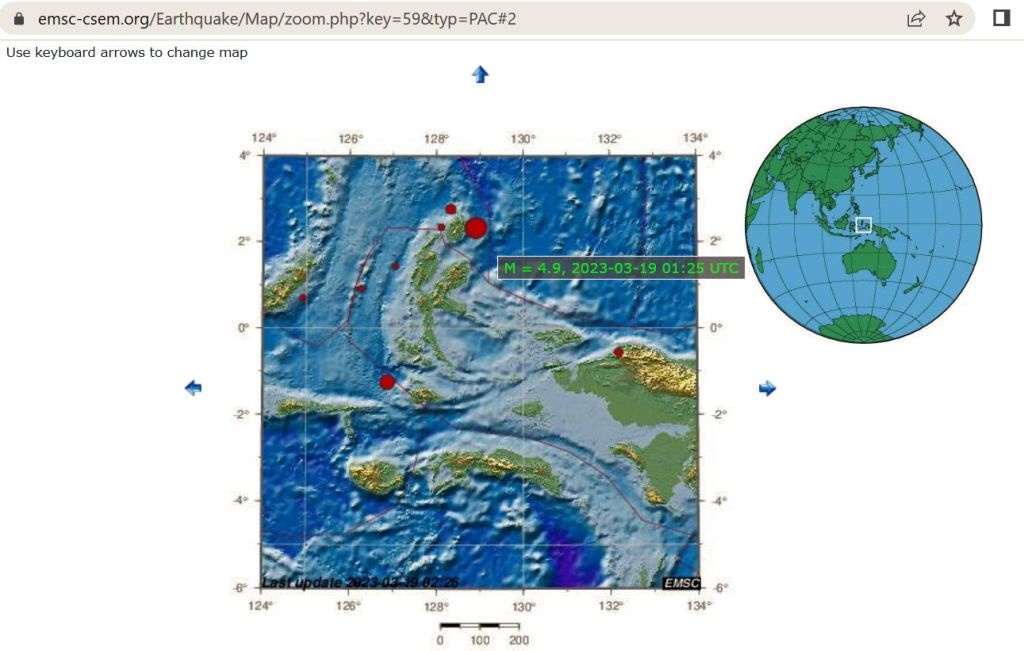This screenshot has height=651, width=1024.
Task: Click the right arrow to shift map east
Action: click(767, 388)
